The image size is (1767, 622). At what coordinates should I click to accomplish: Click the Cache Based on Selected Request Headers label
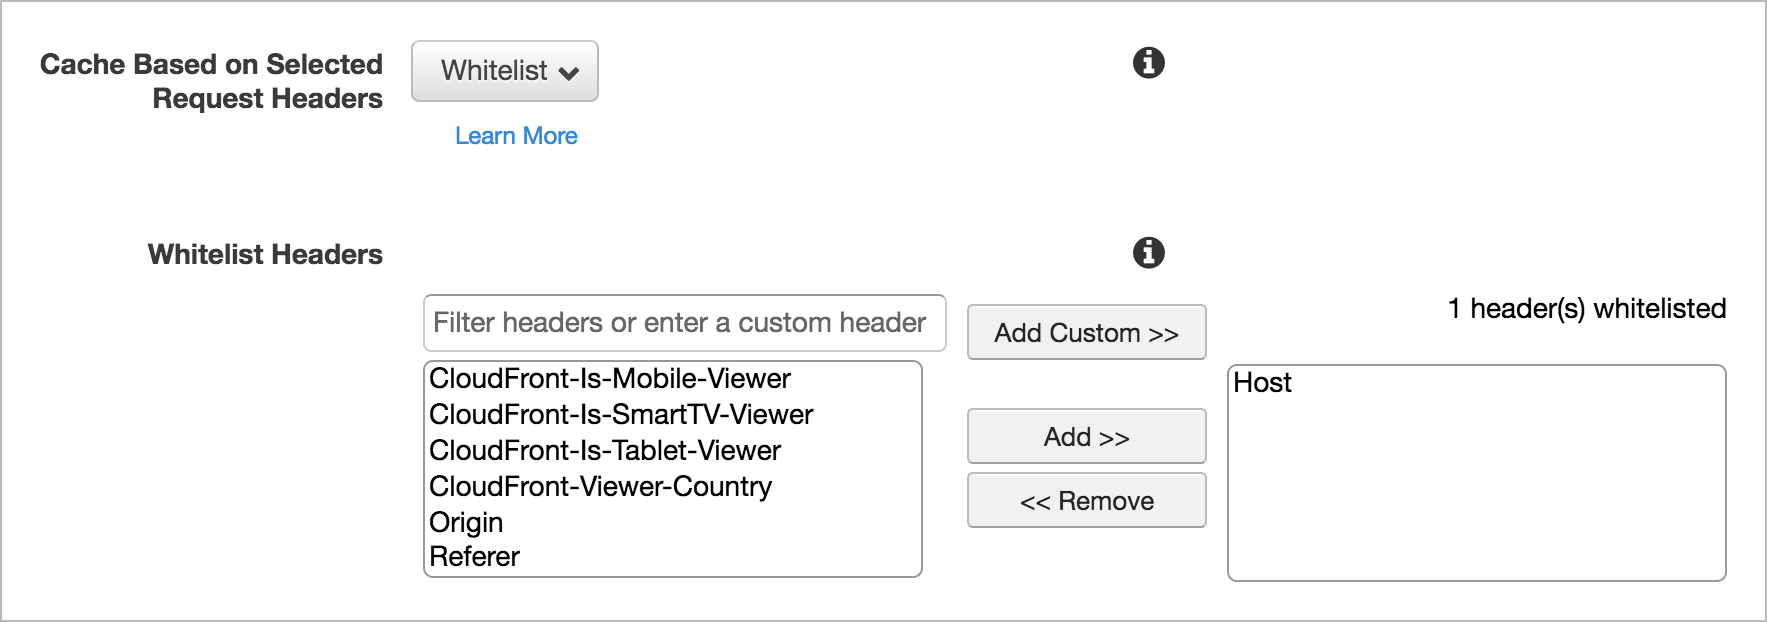[x=212, y=81]
